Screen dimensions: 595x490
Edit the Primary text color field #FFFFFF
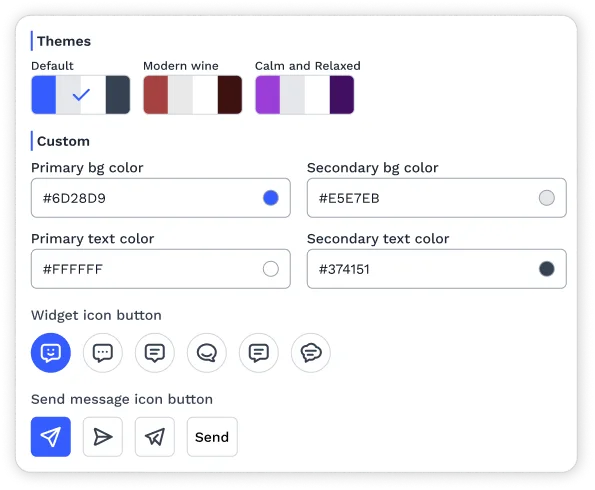tap(161, 269)
